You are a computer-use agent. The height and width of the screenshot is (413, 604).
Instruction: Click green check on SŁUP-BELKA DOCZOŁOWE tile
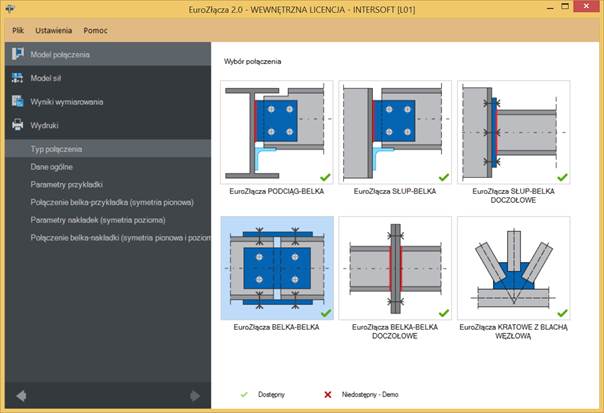[562, 177]
